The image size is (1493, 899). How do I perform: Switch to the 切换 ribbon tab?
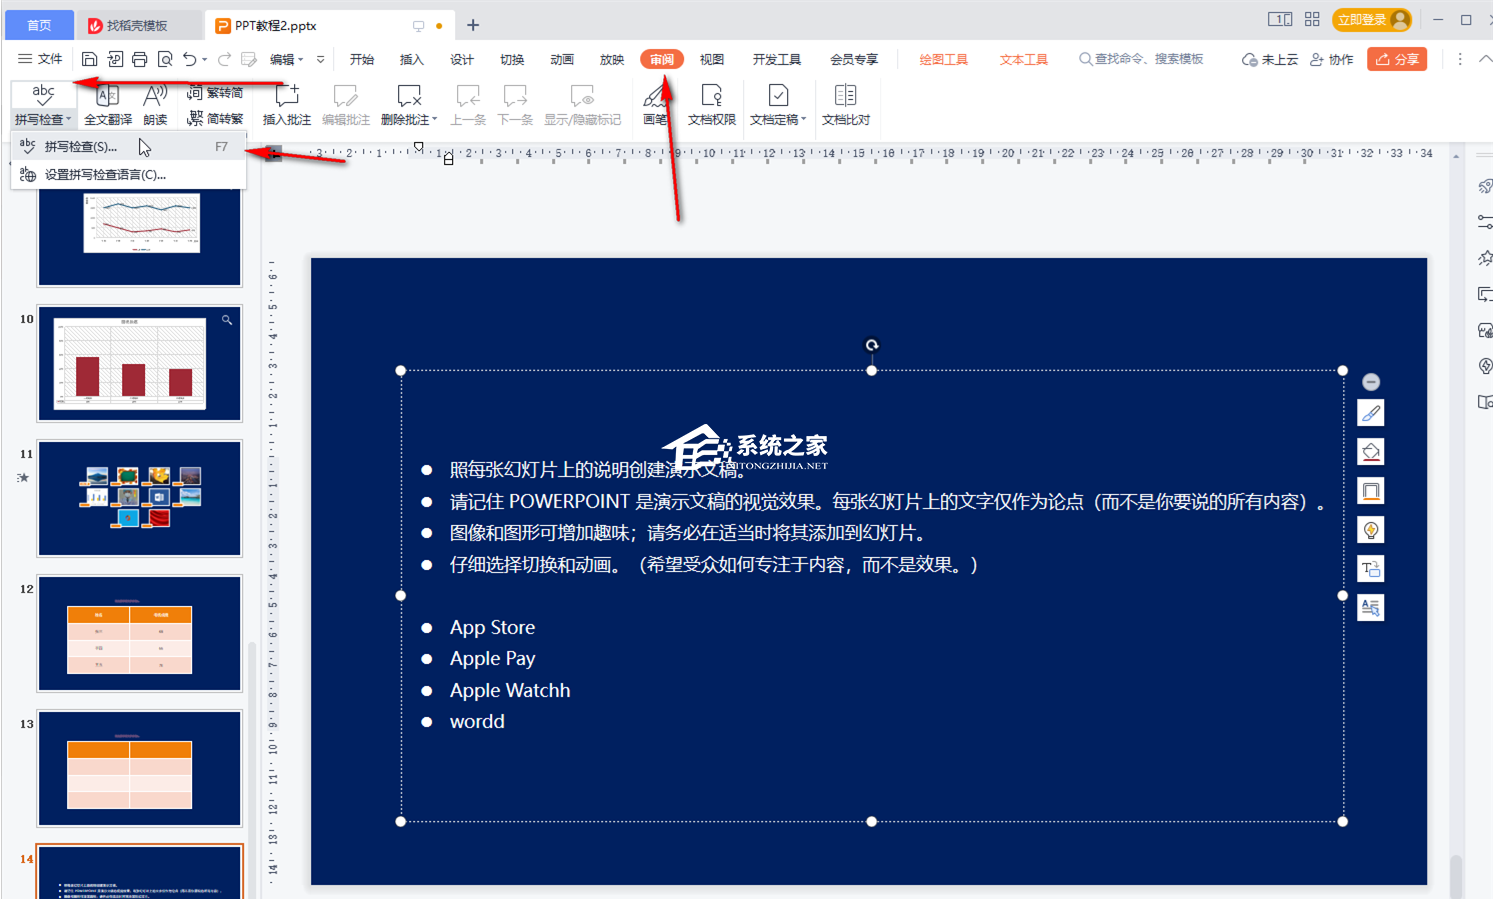coord(512,60)
